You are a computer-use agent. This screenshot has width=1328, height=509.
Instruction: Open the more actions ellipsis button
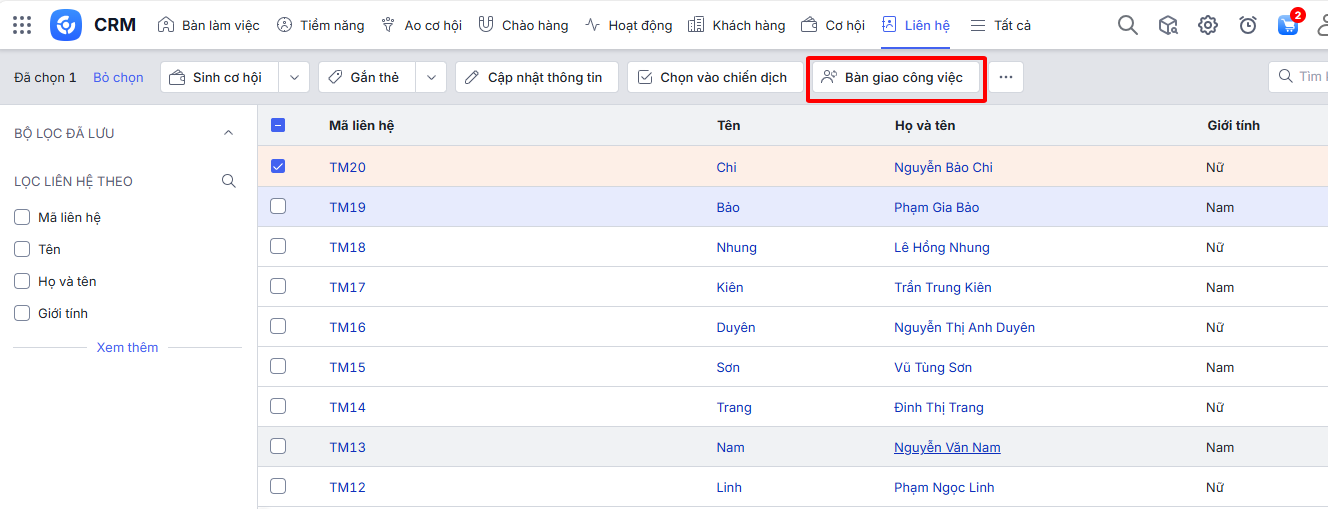coord(1006,77)
